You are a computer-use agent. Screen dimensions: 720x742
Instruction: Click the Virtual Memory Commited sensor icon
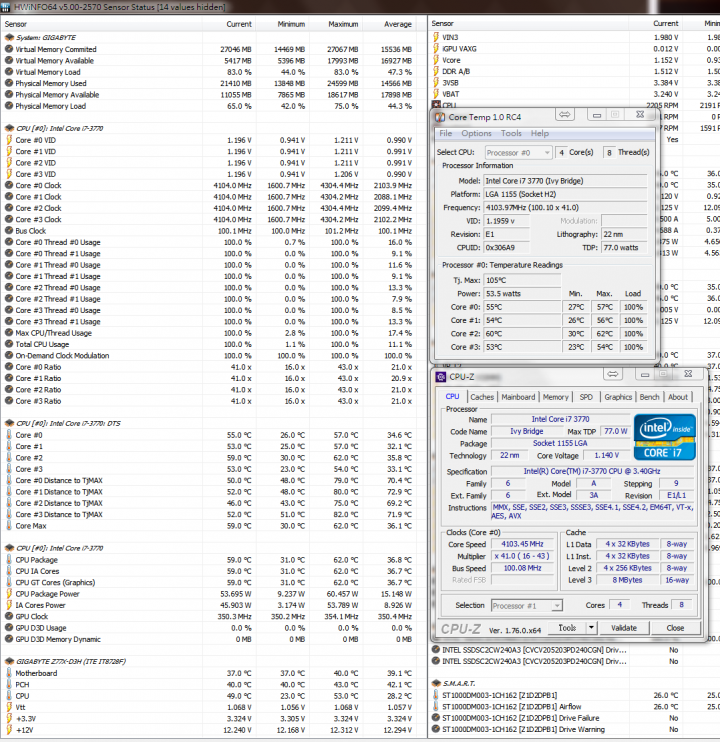(x=9, y=49)
